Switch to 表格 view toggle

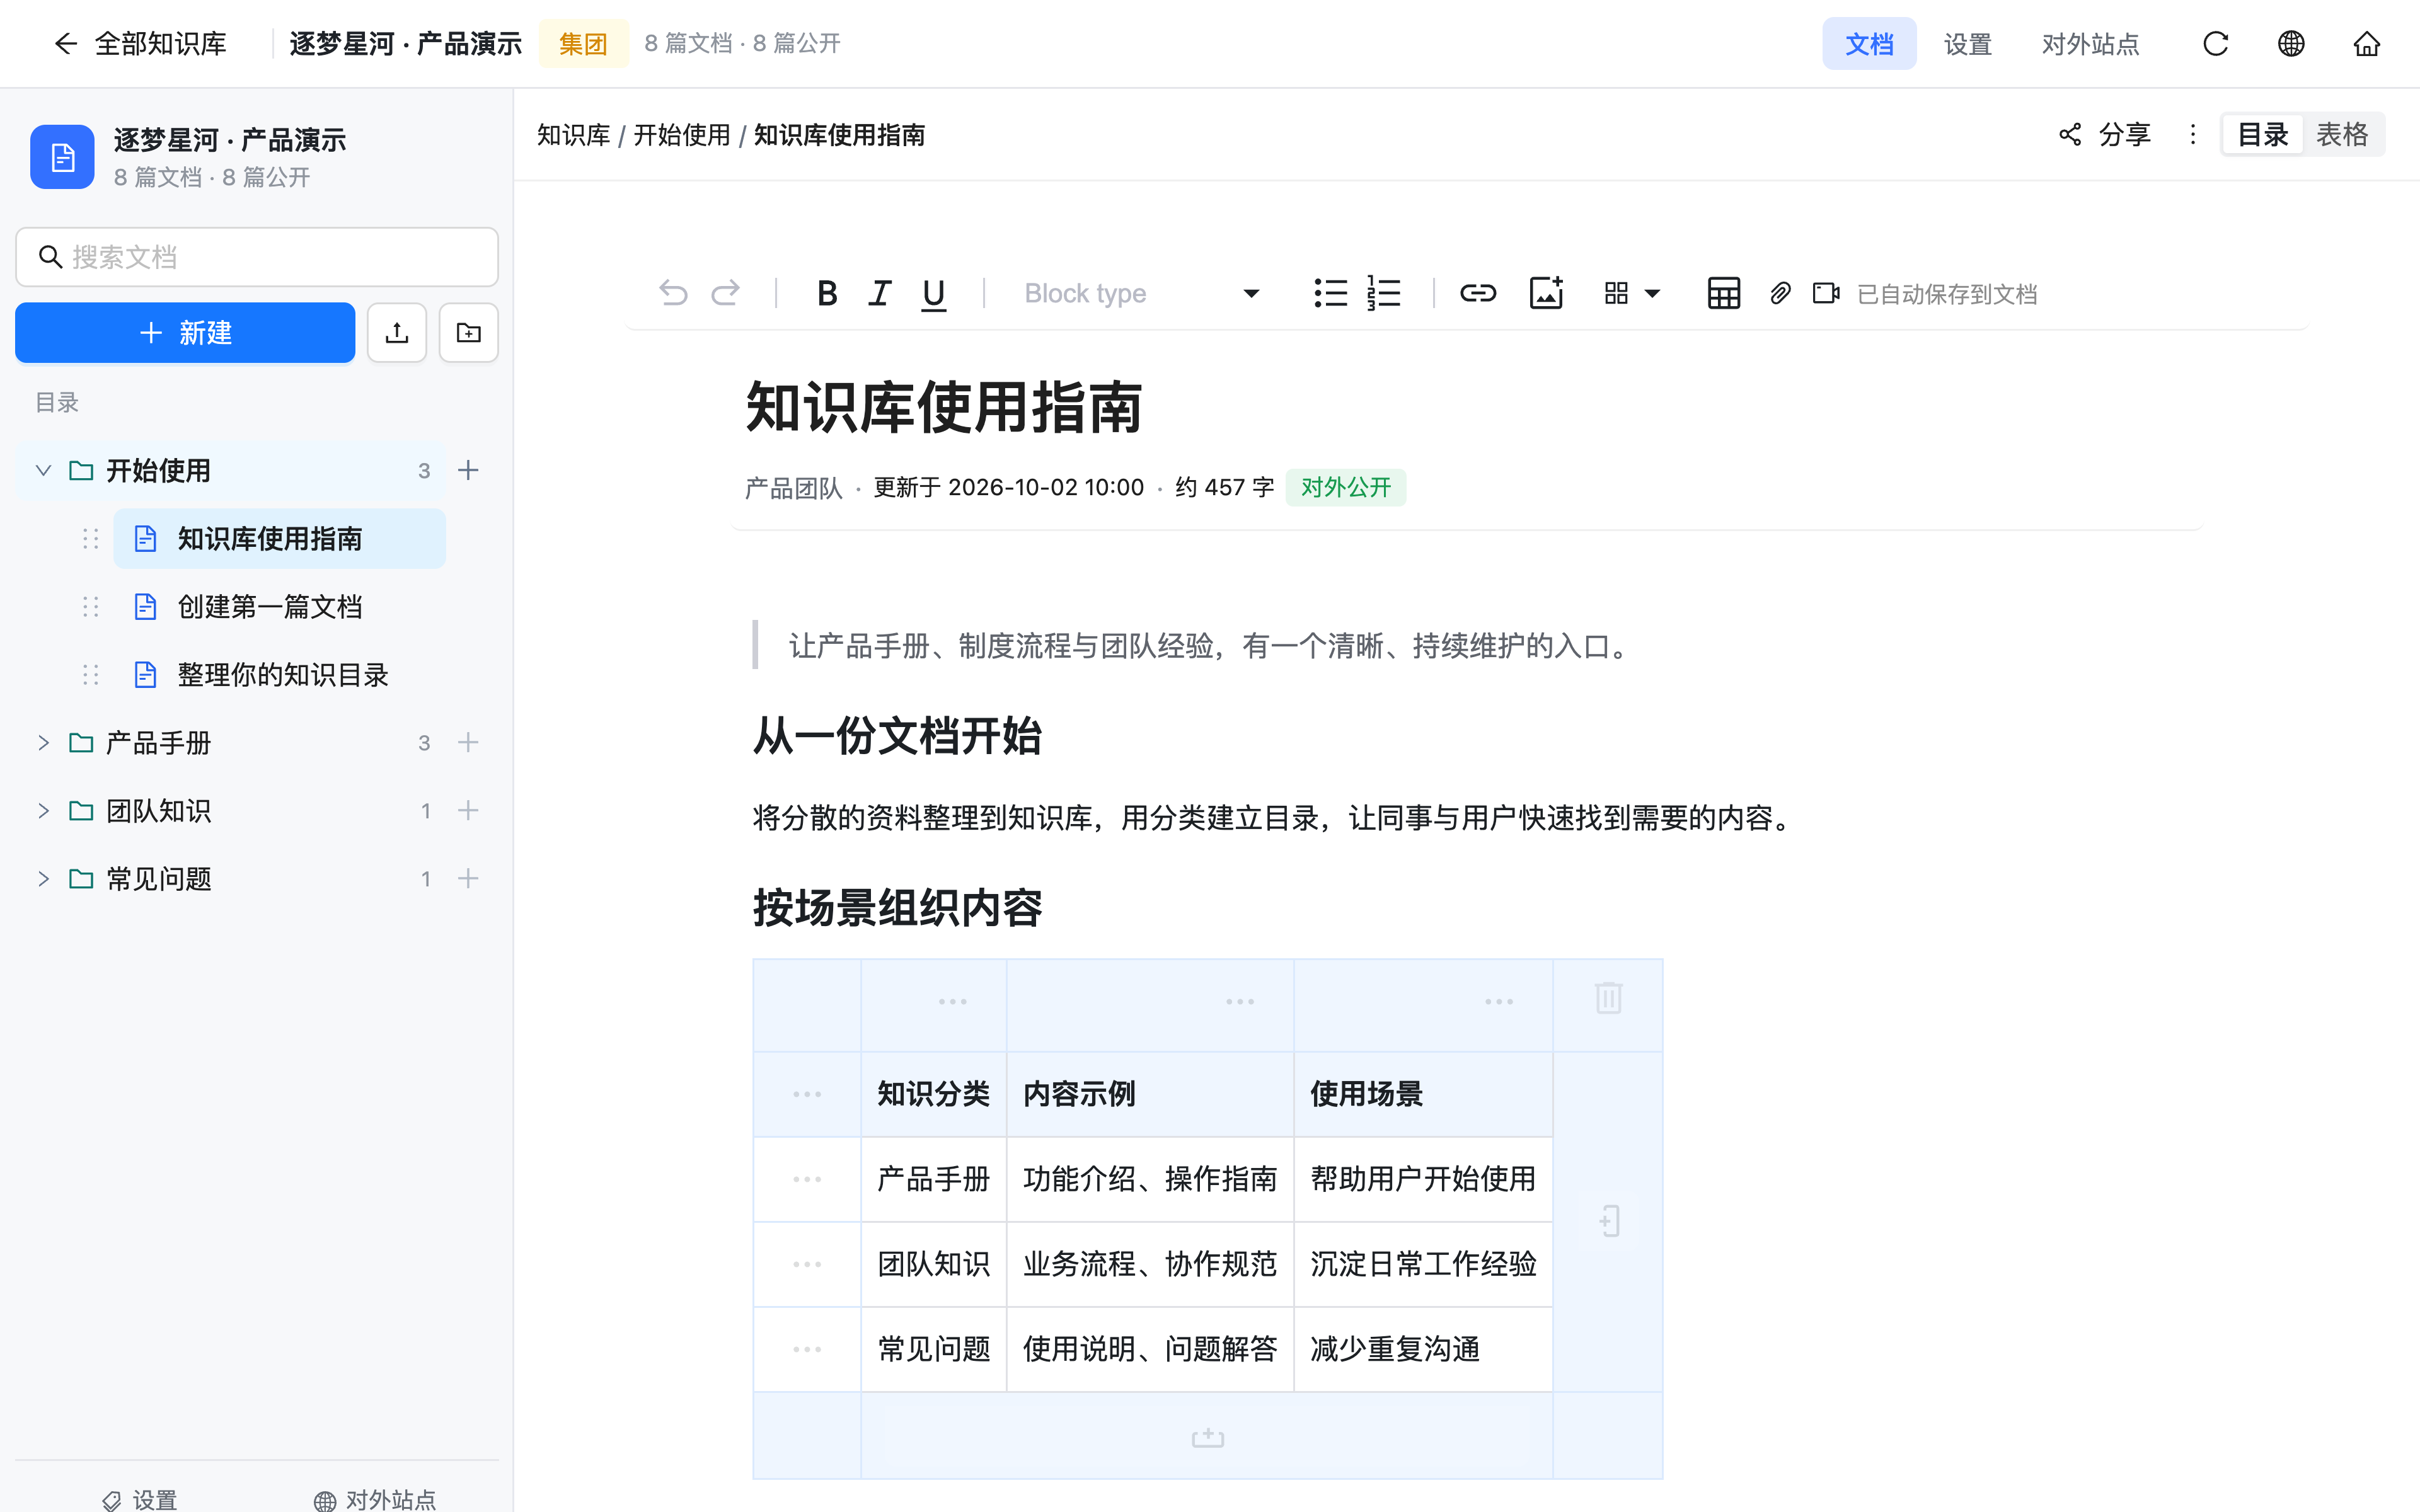click(x=2342, y=134)
